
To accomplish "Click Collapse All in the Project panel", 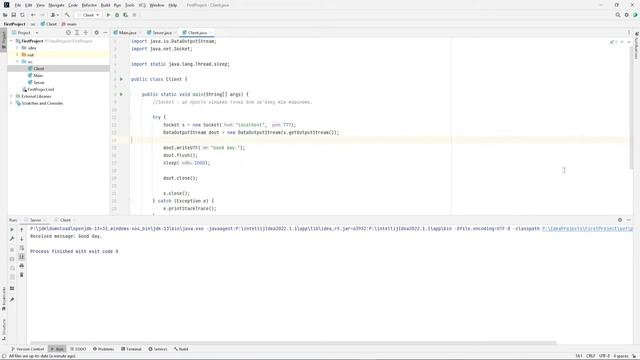I will (x=86, y=33).
